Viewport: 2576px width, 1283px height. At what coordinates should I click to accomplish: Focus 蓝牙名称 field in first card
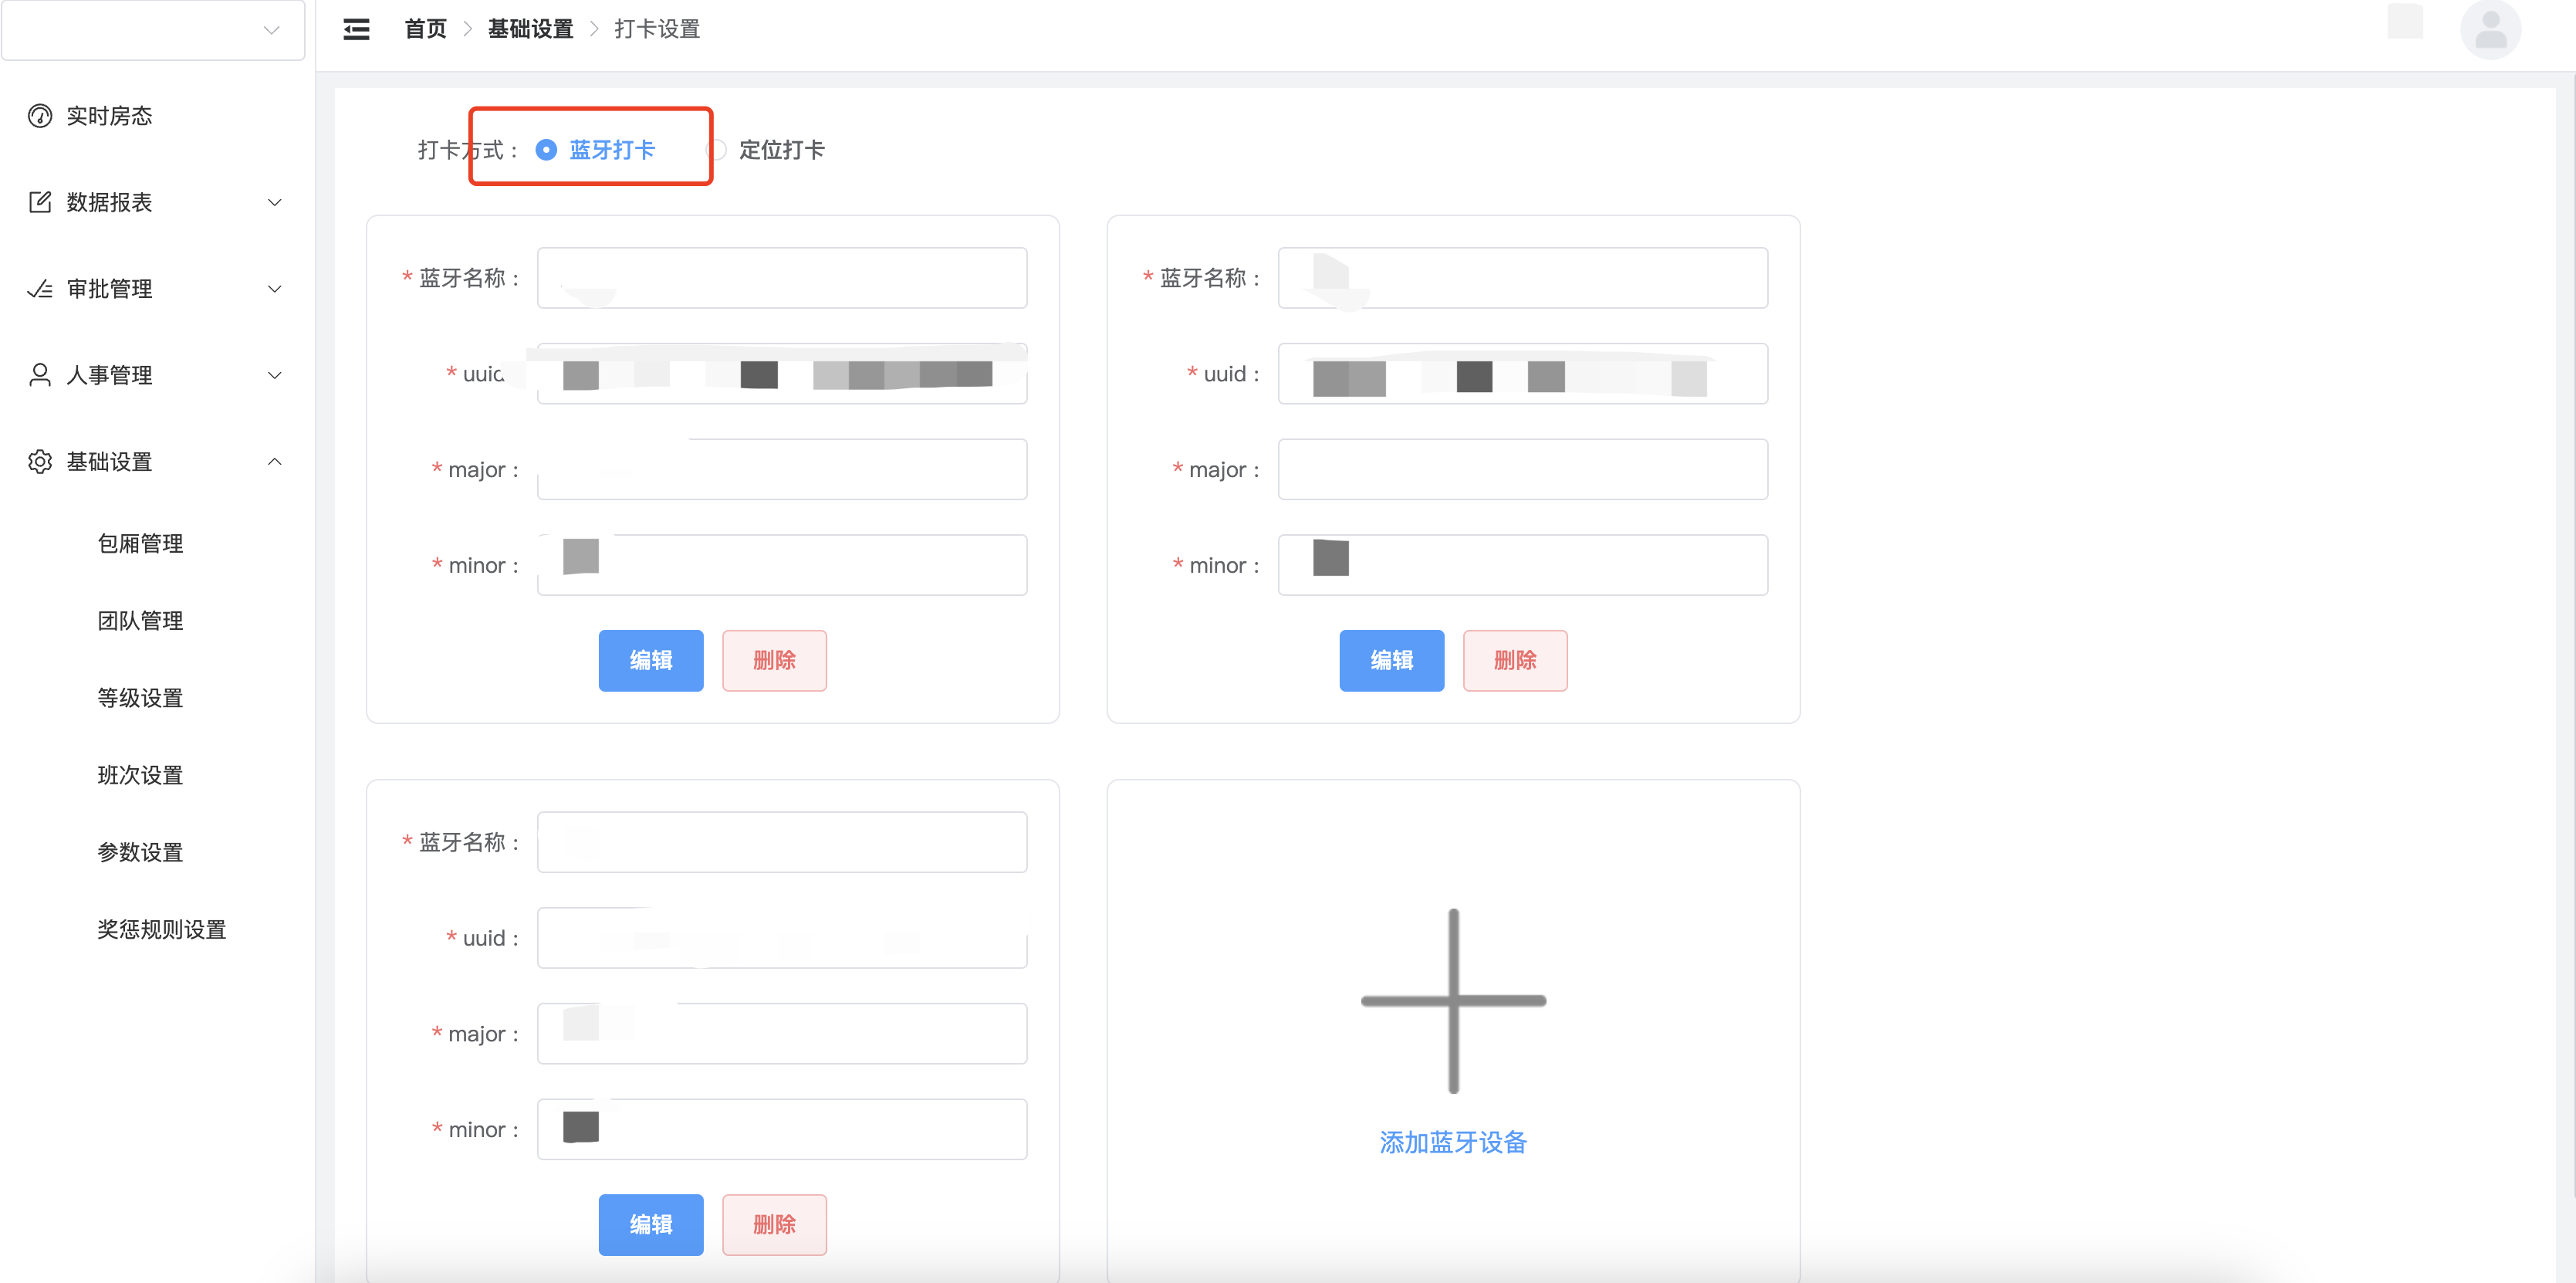[782, 278]
